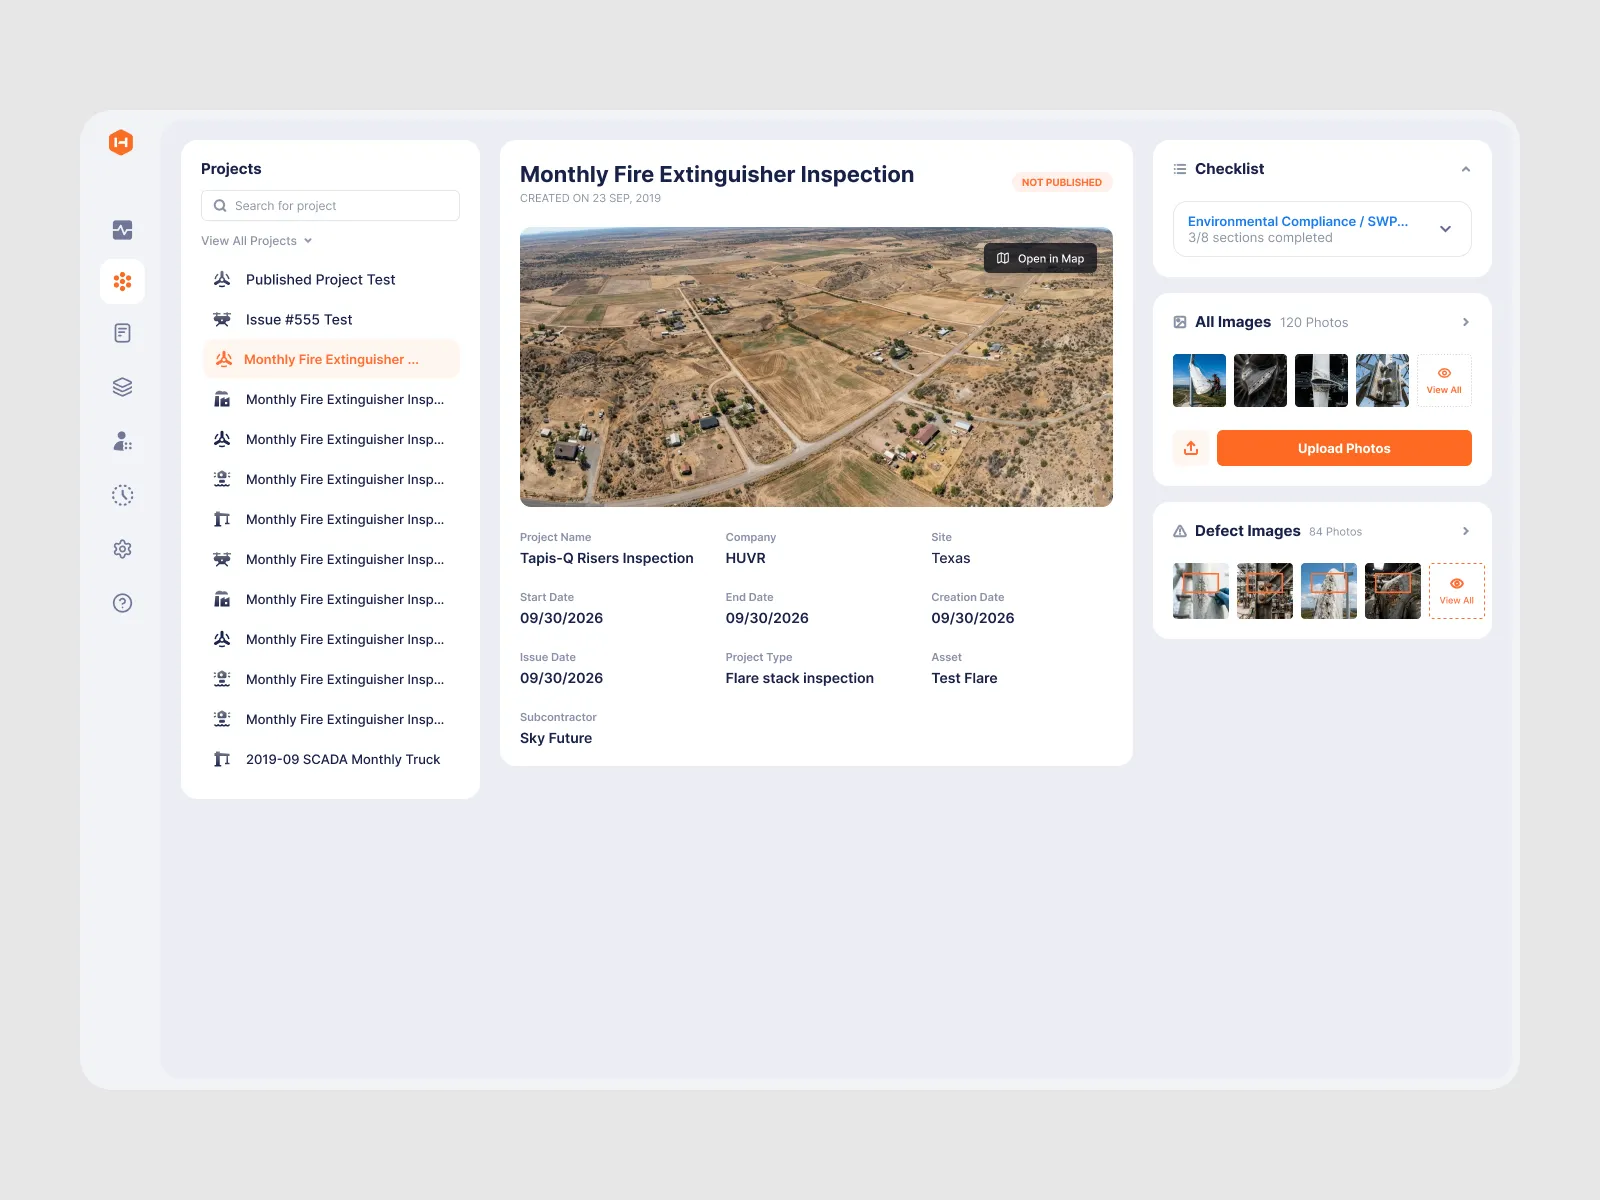Click the Sky Future subcontractor value
1600x1200 pixels.
(x=556, y=739)
